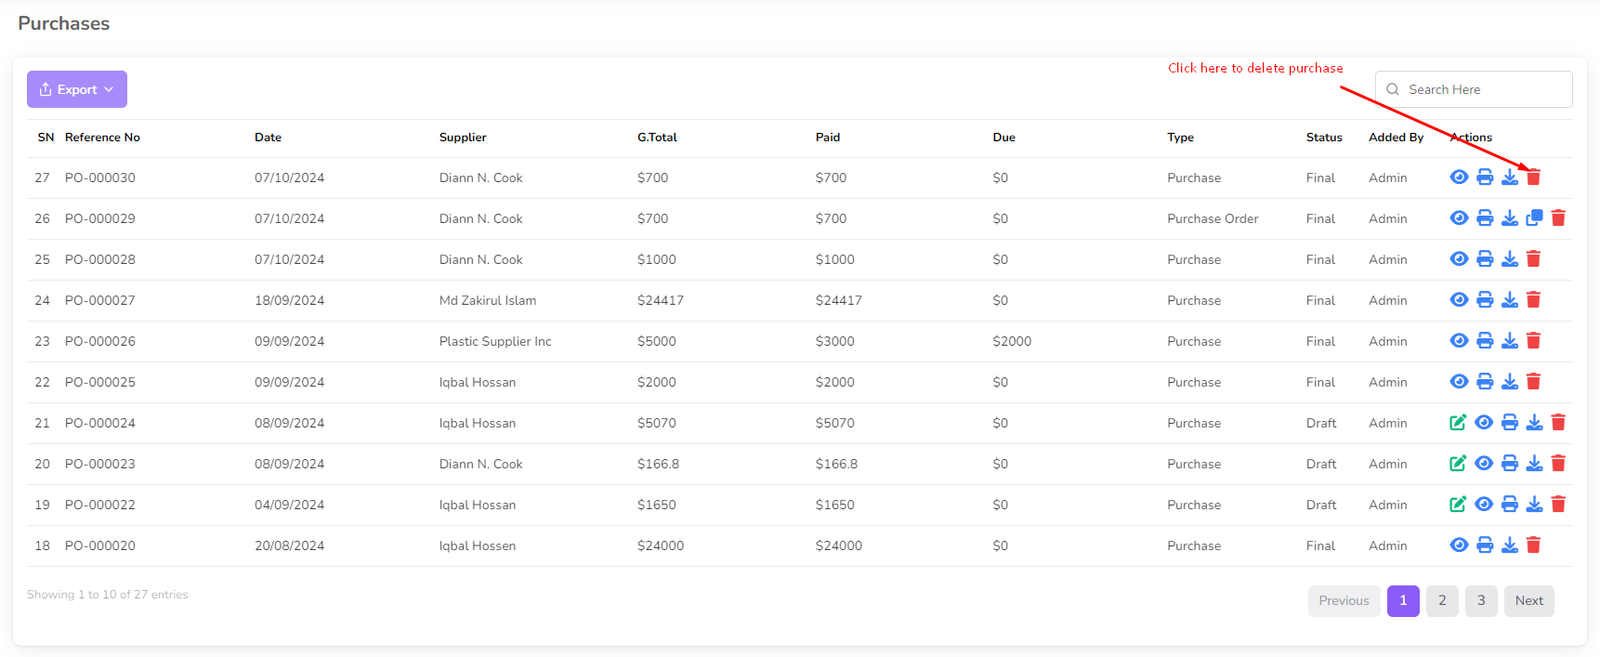View purchase PO-000026 with eye icon

(1459, 341)
